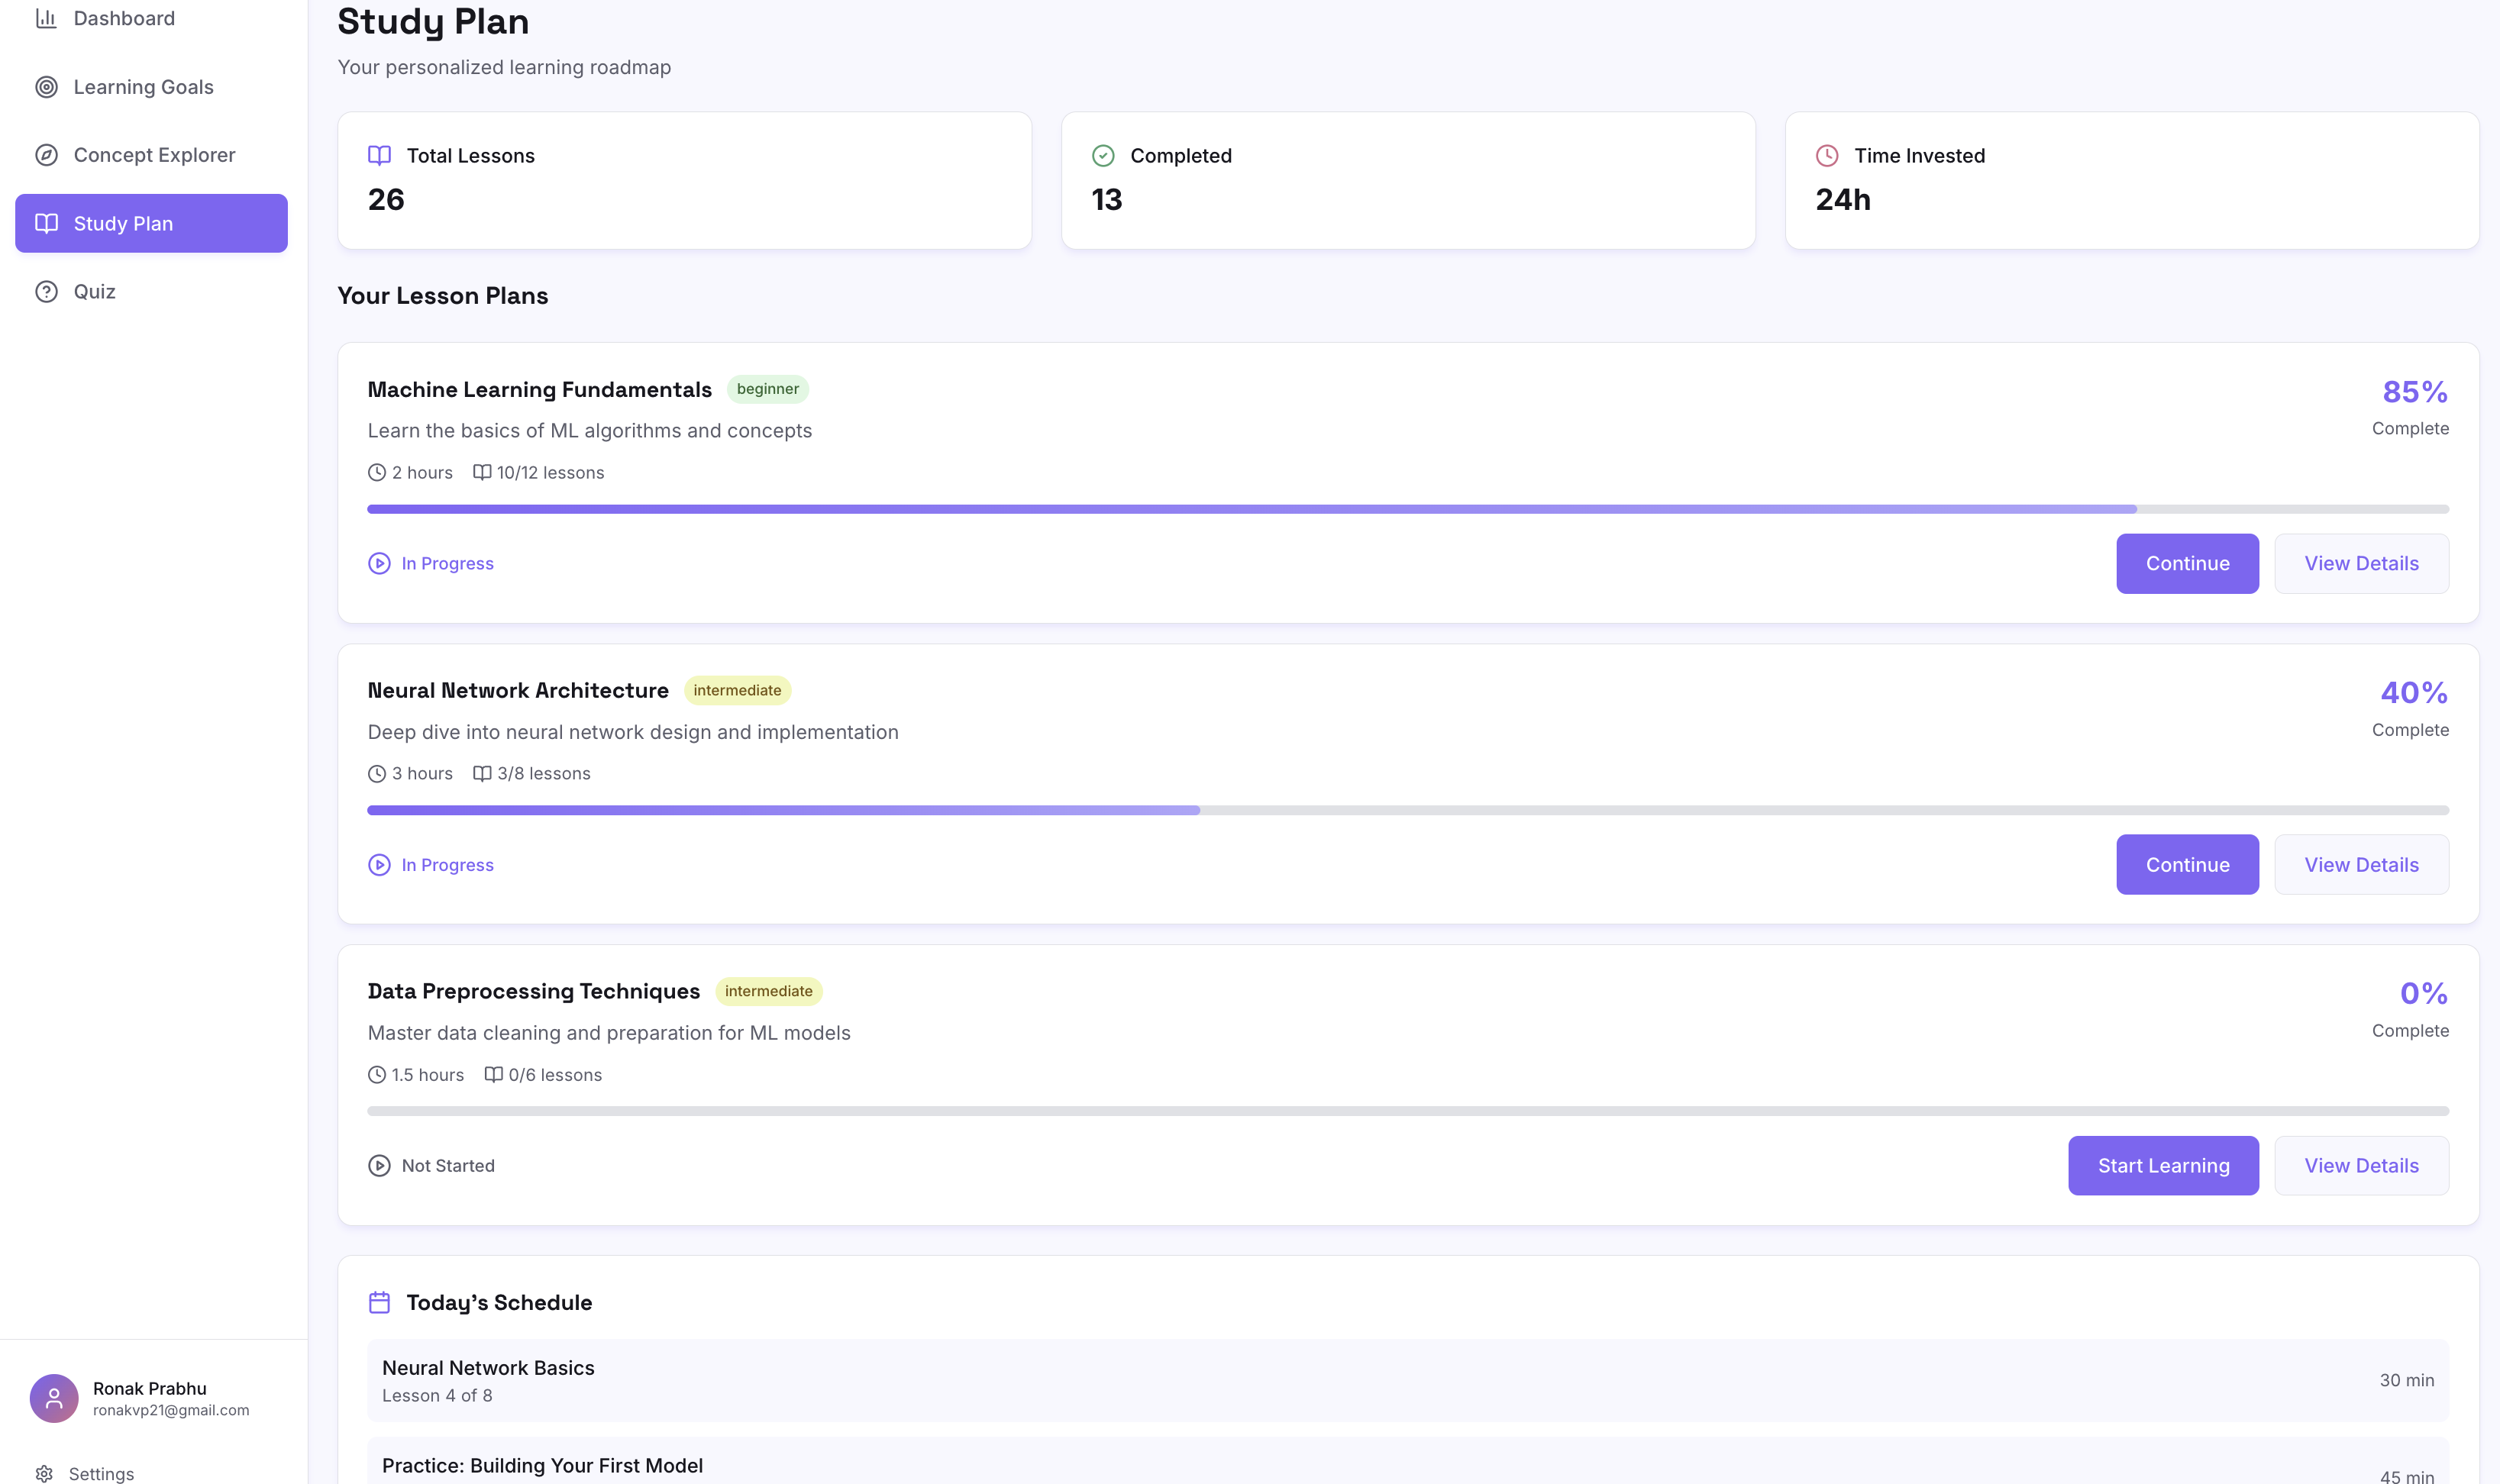
Task: Click the Learning Goals target icon
Action: click(46, 87)
